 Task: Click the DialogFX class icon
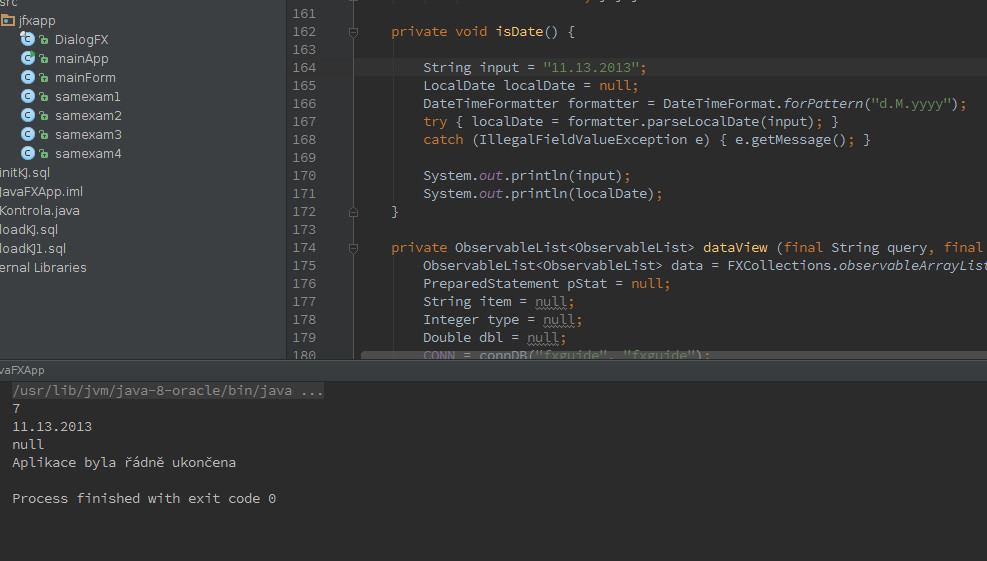27,39
